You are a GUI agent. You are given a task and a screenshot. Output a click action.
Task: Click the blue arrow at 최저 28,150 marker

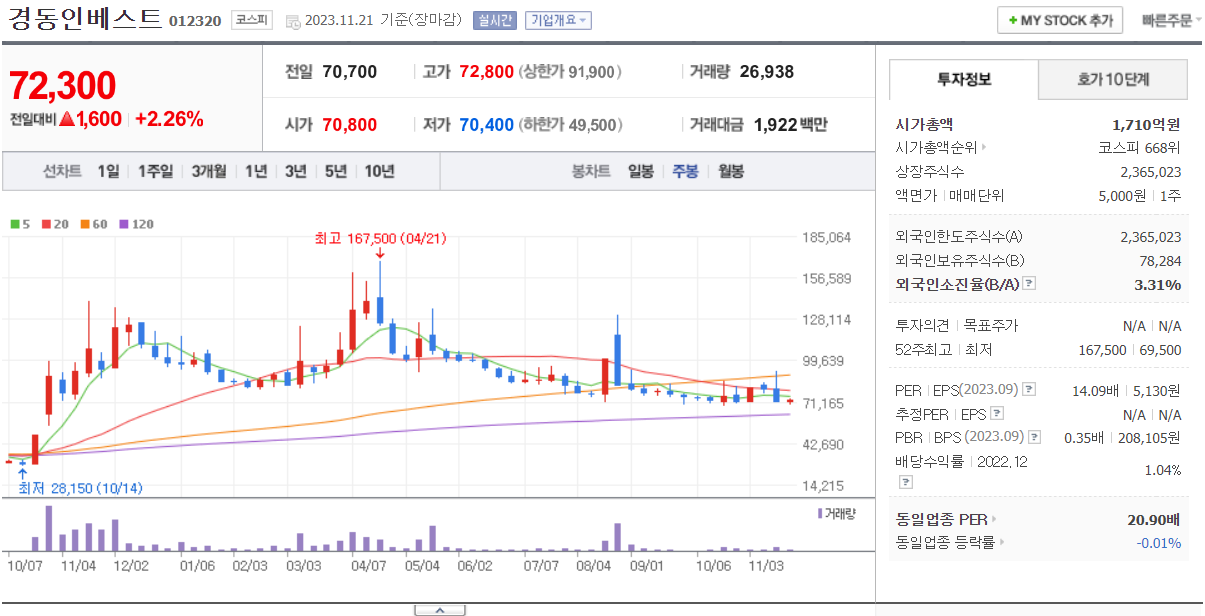22,472
